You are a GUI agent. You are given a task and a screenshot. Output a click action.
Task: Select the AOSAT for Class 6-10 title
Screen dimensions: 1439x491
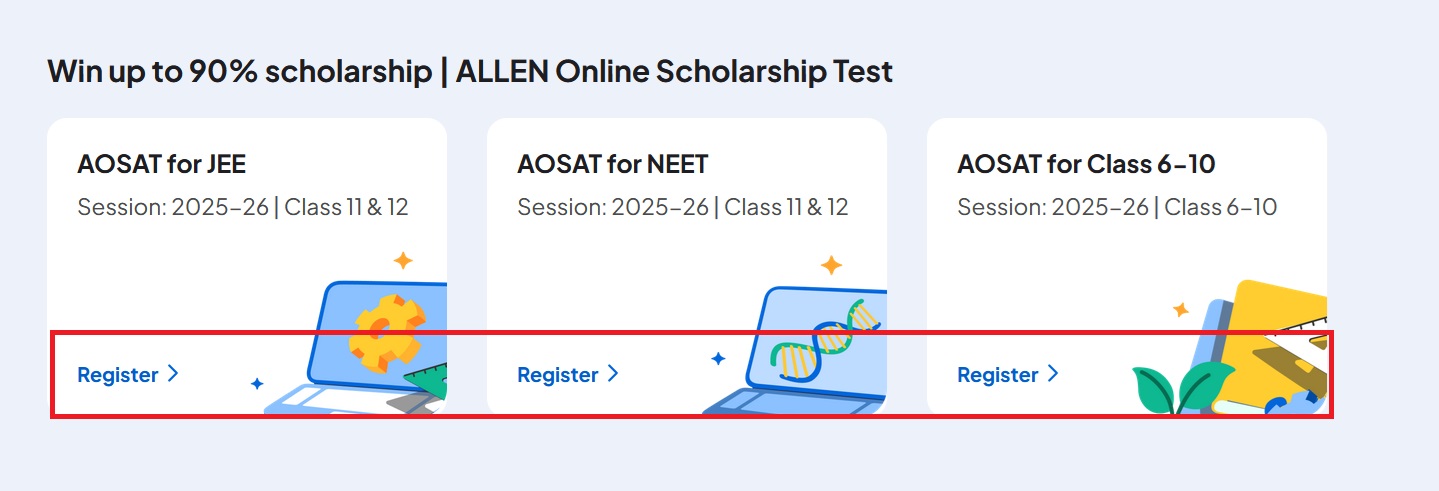[x=1086, y=164]
